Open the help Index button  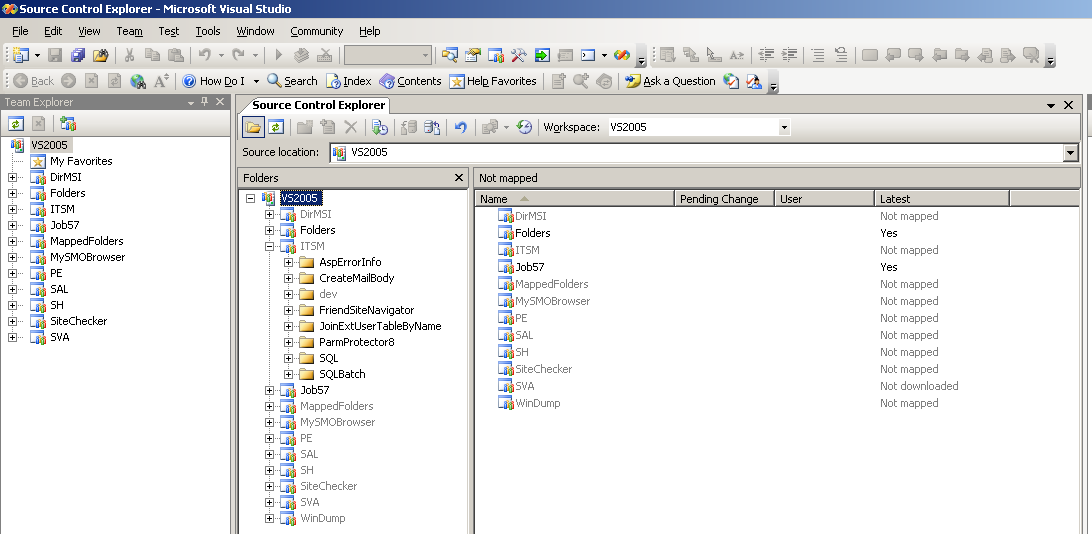(349, 81)
